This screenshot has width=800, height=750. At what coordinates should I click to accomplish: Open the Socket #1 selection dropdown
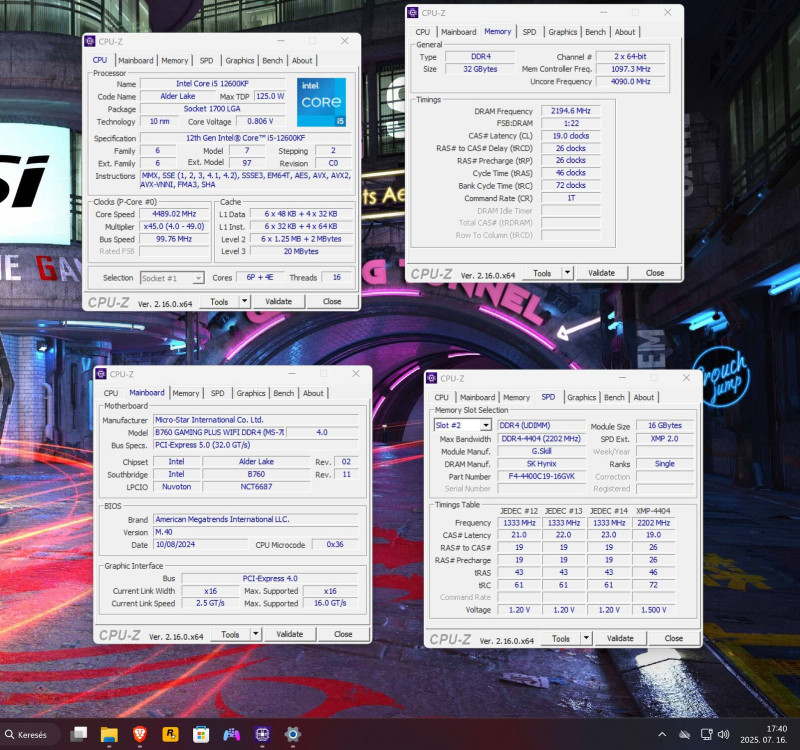pyautogui.click(x=172, y=278)
